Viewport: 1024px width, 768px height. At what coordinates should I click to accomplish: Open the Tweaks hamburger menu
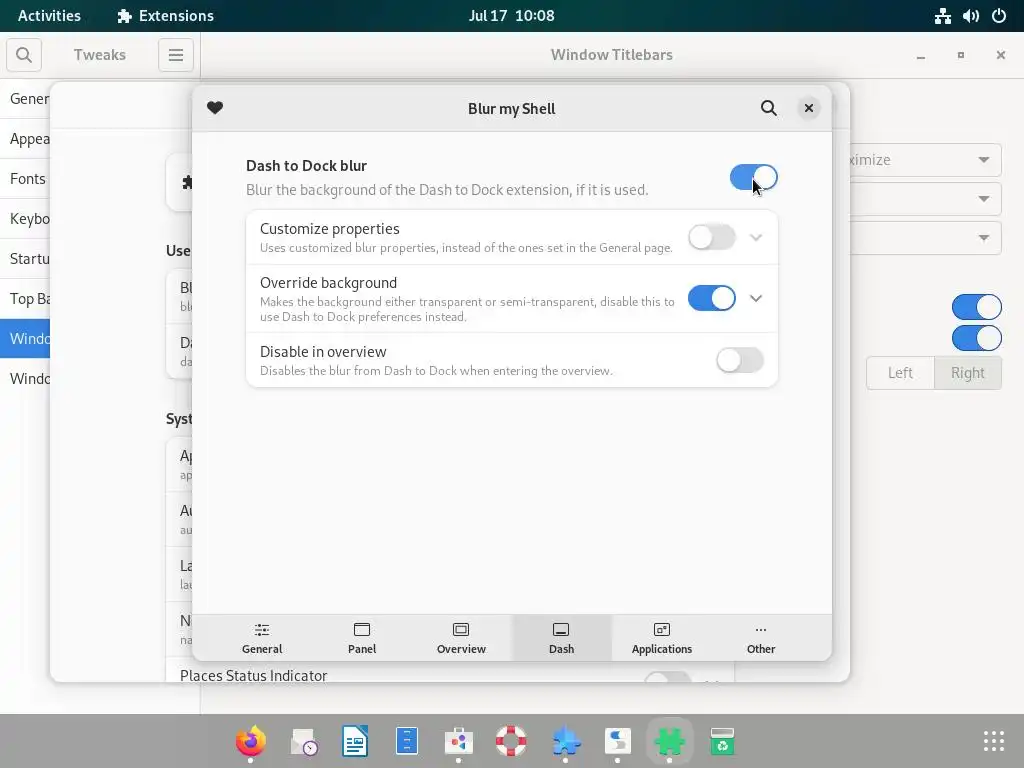click(176, 55)
